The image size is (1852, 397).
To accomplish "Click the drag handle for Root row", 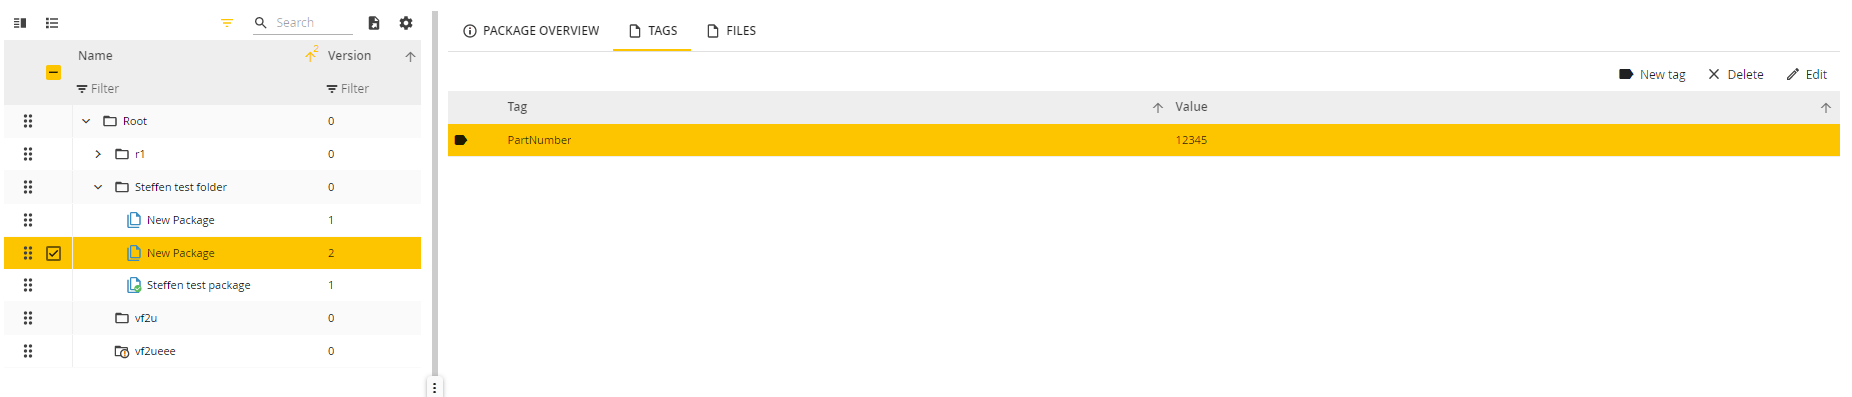I will [28, 121].
